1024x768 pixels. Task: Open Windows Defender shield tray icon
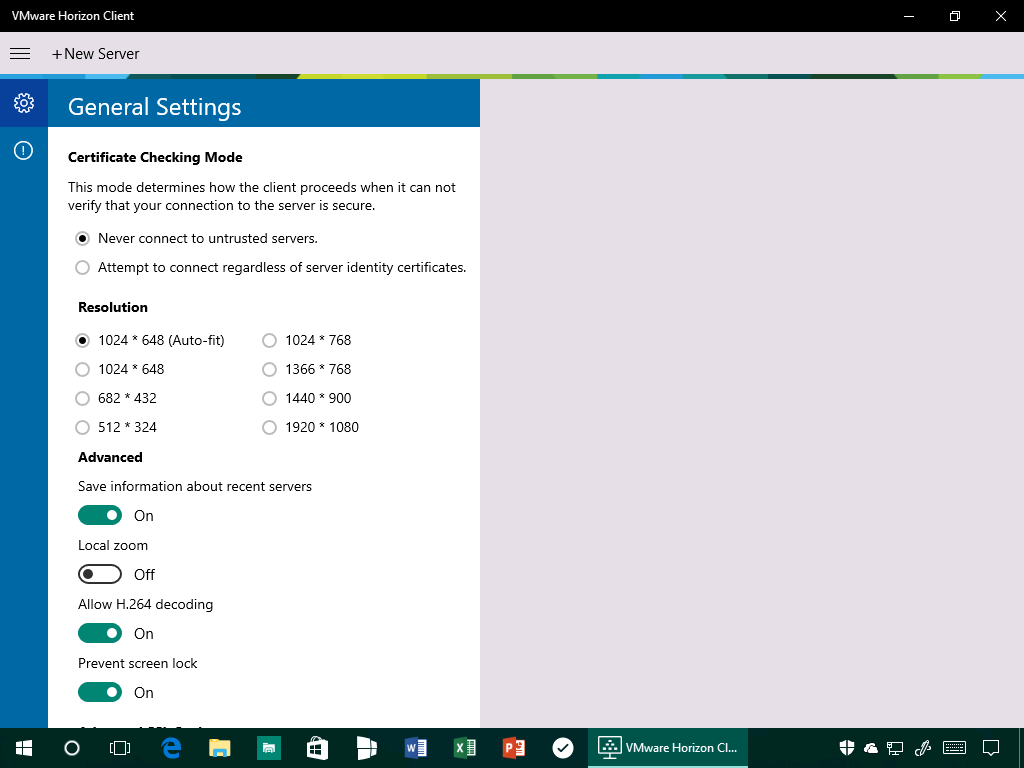pos(847,748)
